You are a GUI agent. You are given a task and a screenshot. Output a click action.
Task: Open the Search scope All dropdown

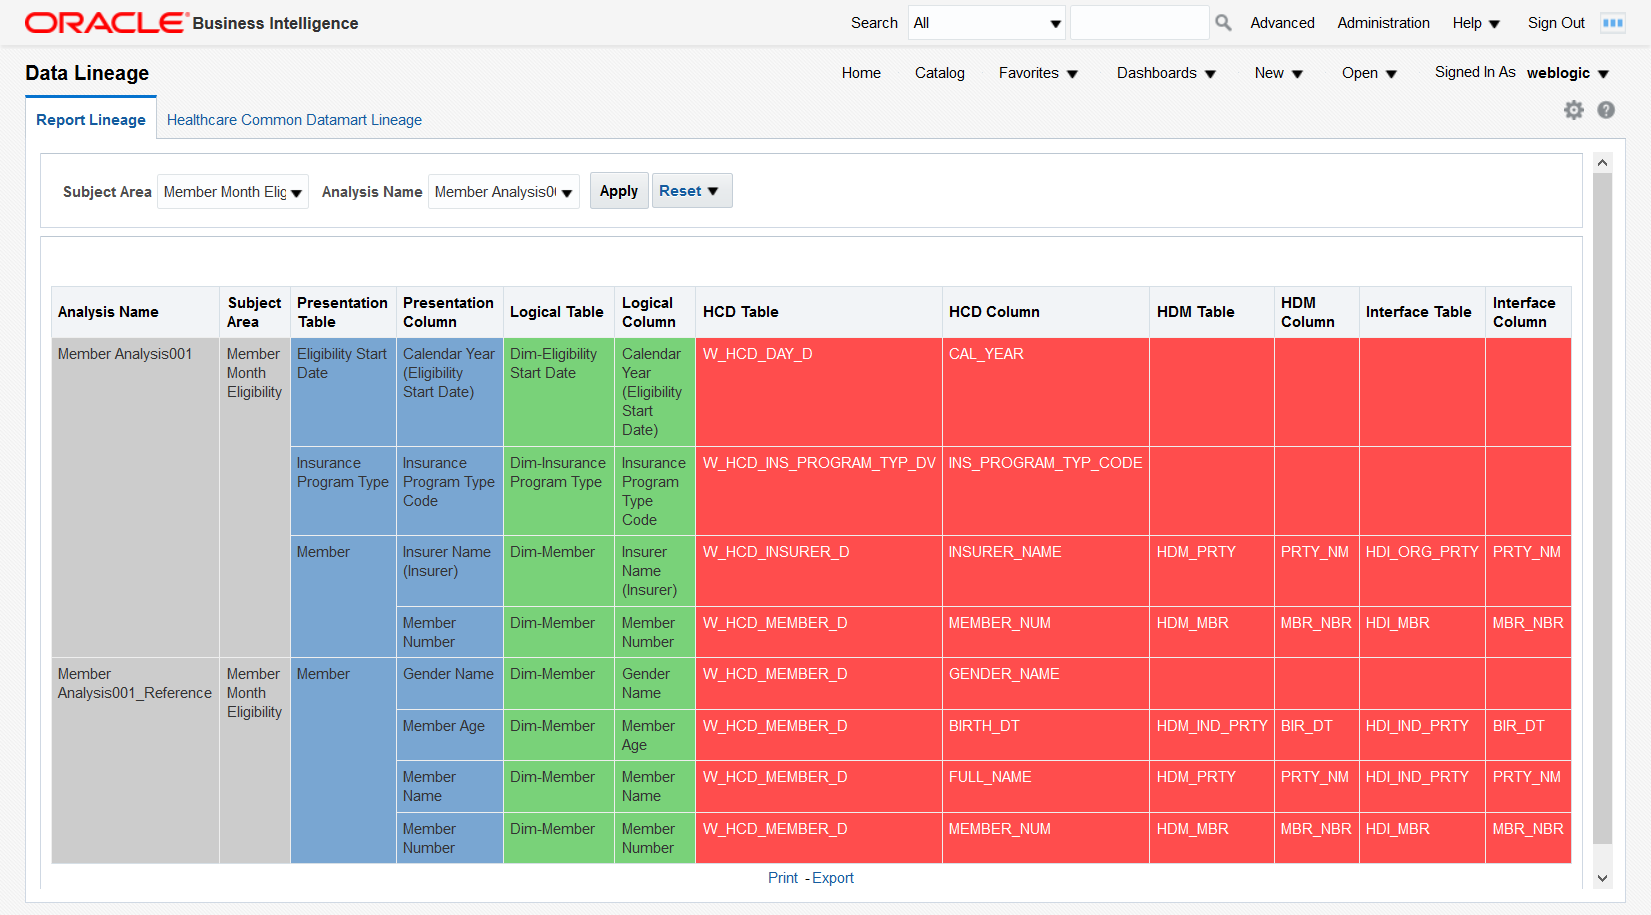coord(987,23)
